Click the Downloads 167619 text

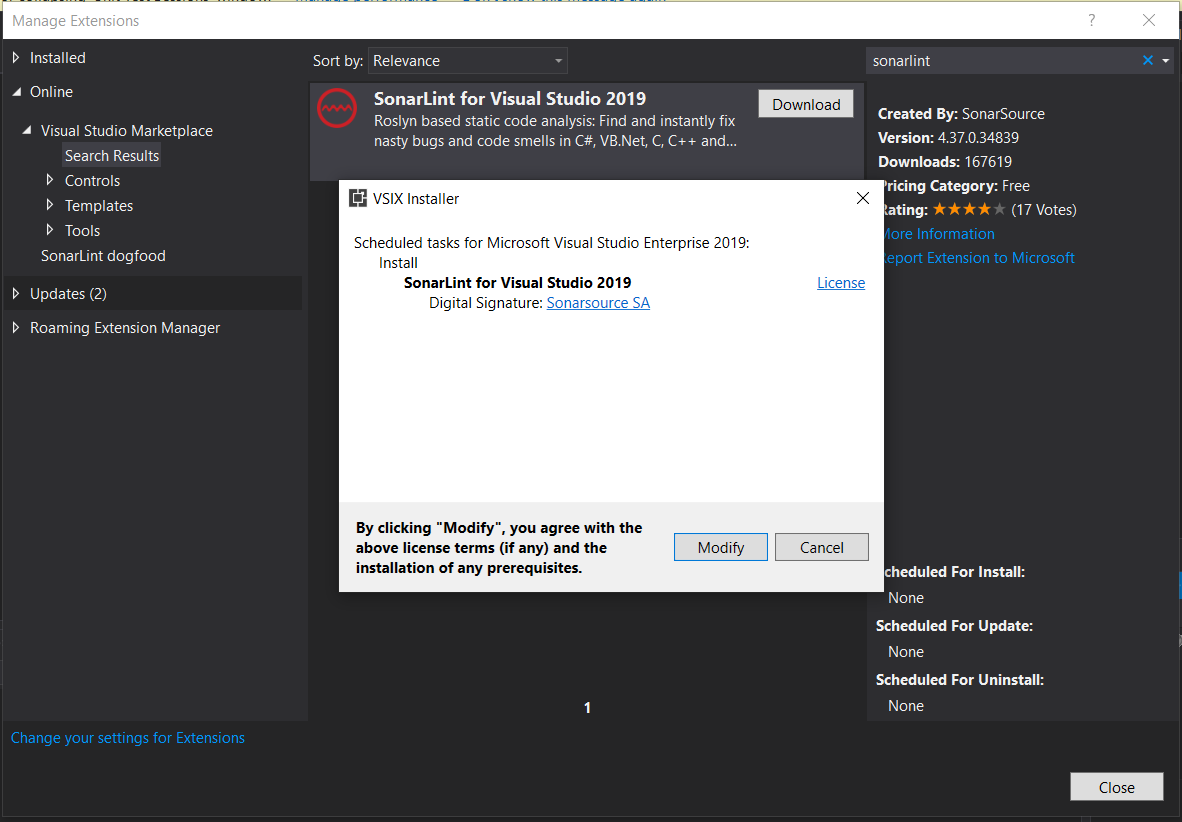point(945,162)
